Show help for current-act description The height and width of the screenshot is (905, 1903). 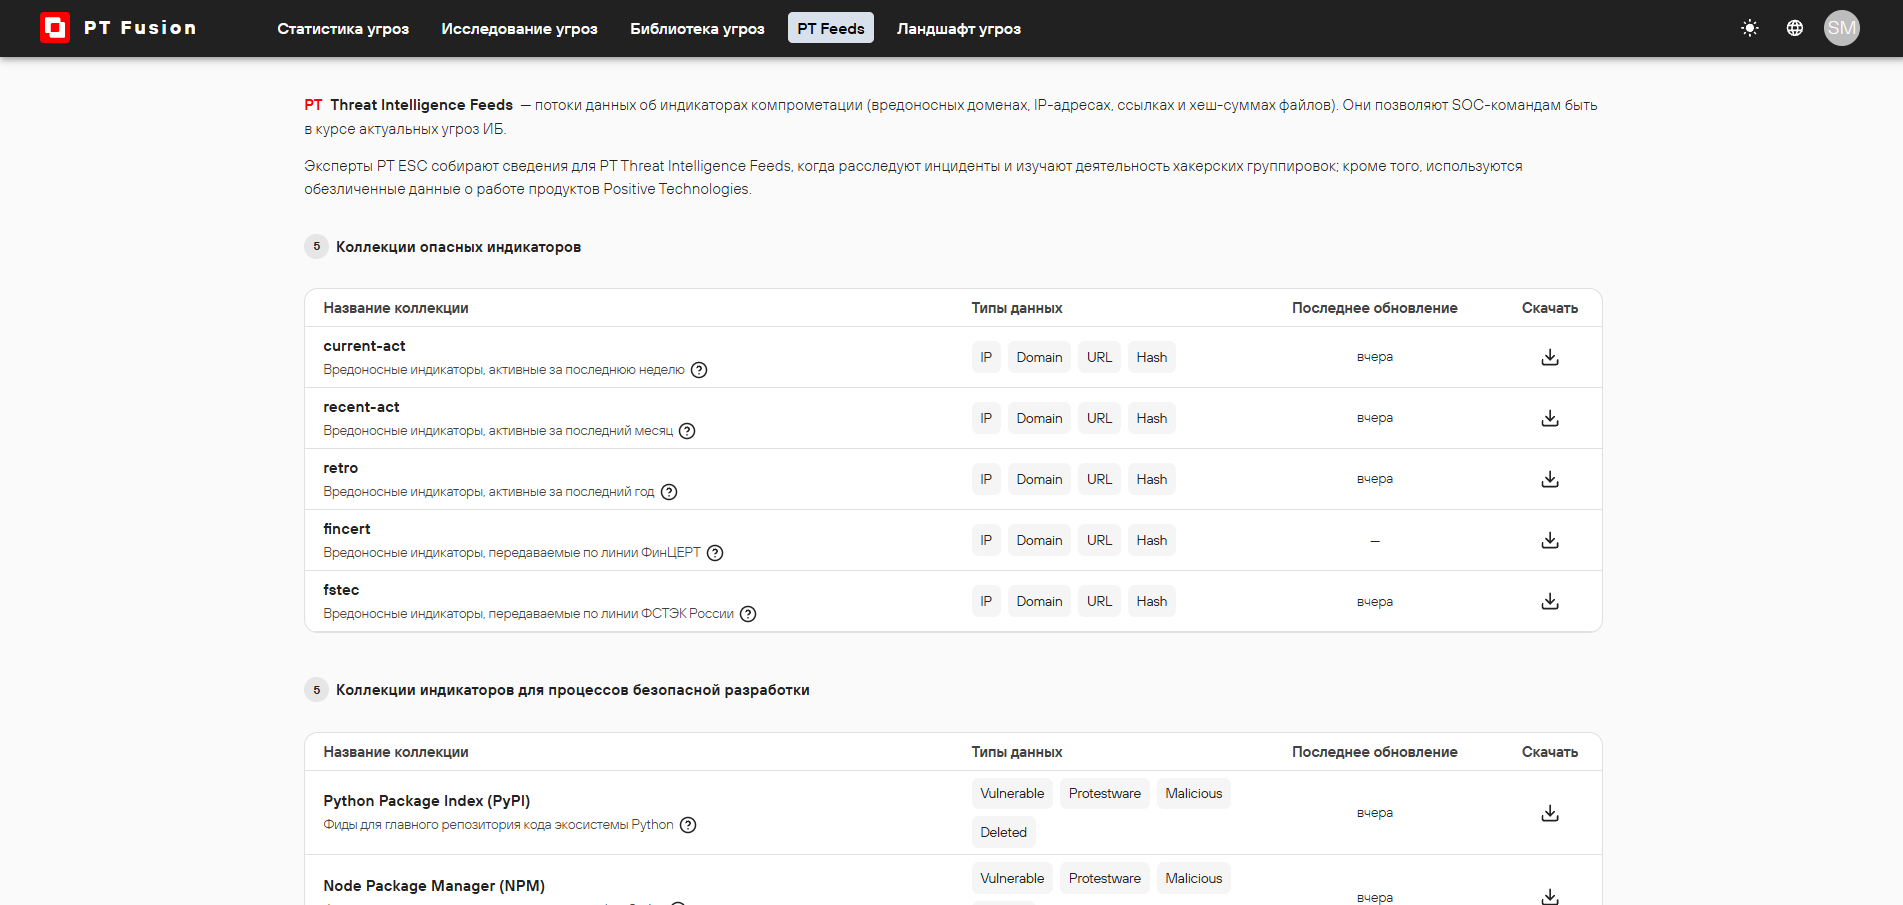click(699, 370)
